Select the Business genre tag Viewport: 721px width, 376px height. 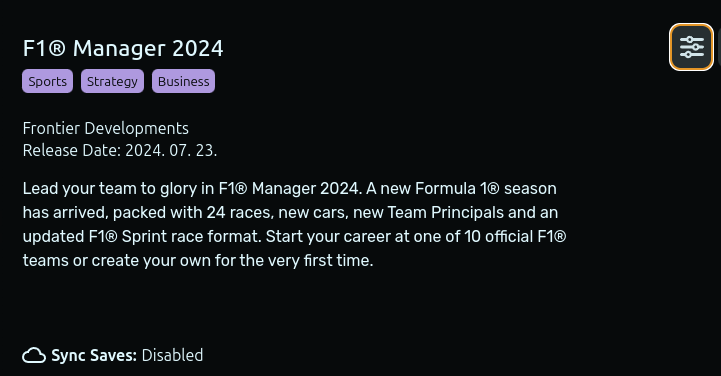tap(183, 81)
